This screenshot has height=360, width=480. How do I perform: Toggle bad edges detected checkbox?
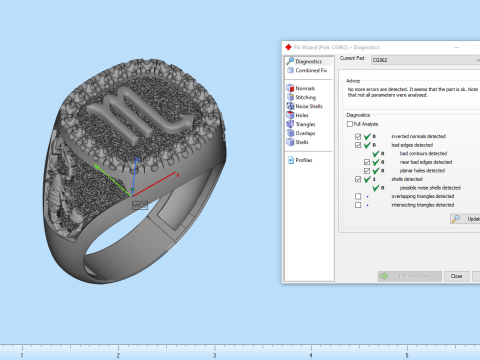[358, 145]
